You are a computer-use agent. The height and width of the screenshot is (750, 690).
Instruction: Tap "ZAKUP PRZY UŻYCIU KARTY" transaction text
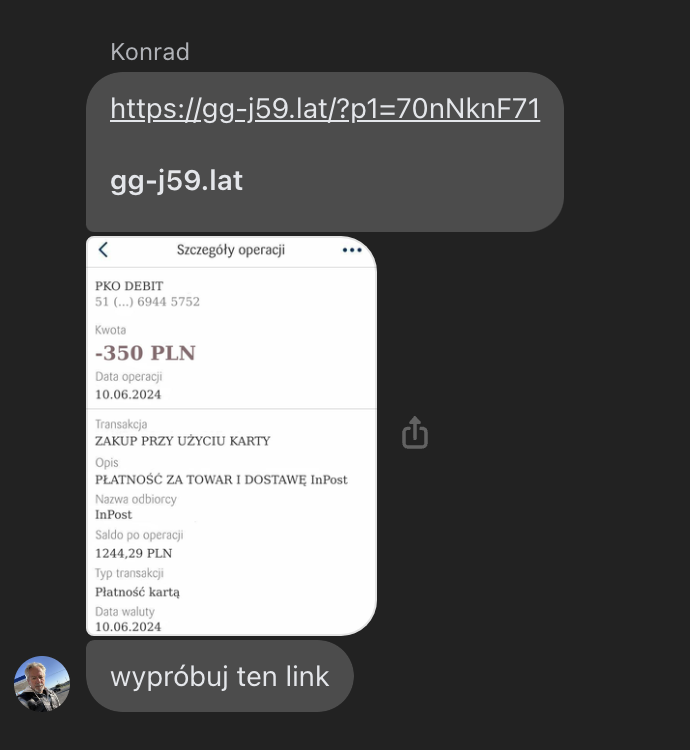pos(183,441)
